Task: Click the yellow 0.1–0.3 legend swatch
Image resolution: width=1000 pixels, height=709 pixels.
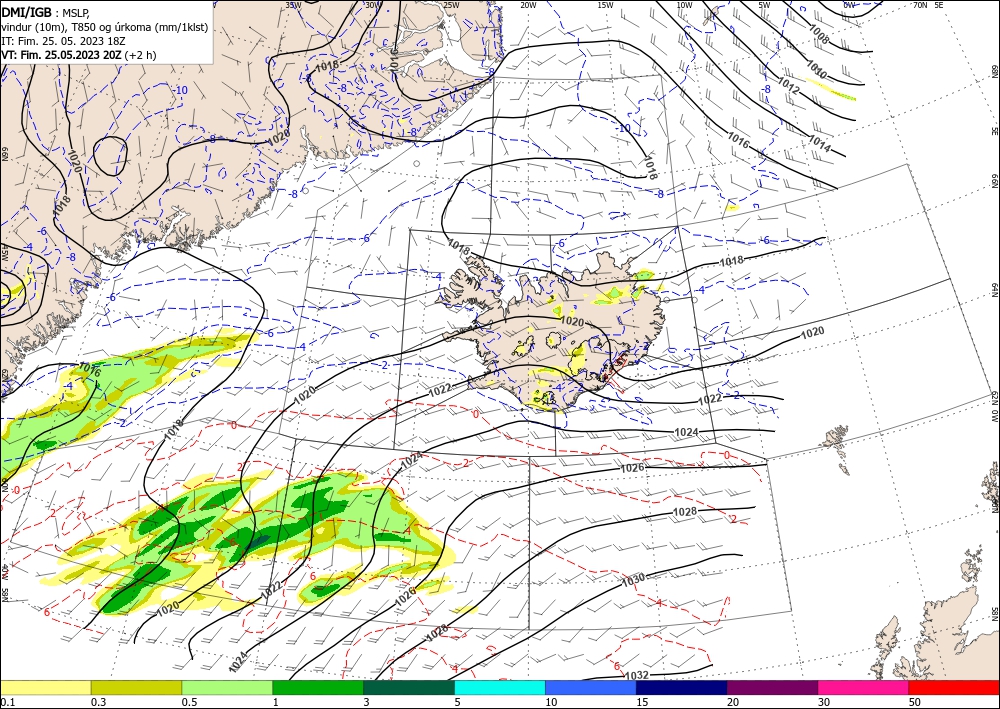Action: tap(45, 687)
